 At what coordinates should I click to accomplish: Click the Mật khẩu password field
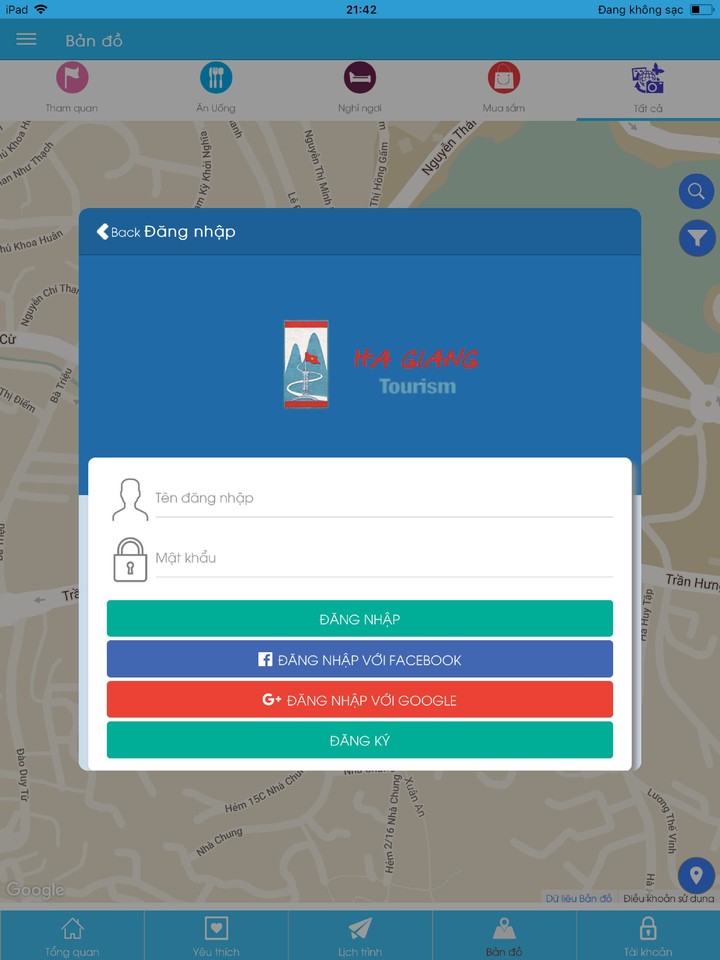point(384,558)
